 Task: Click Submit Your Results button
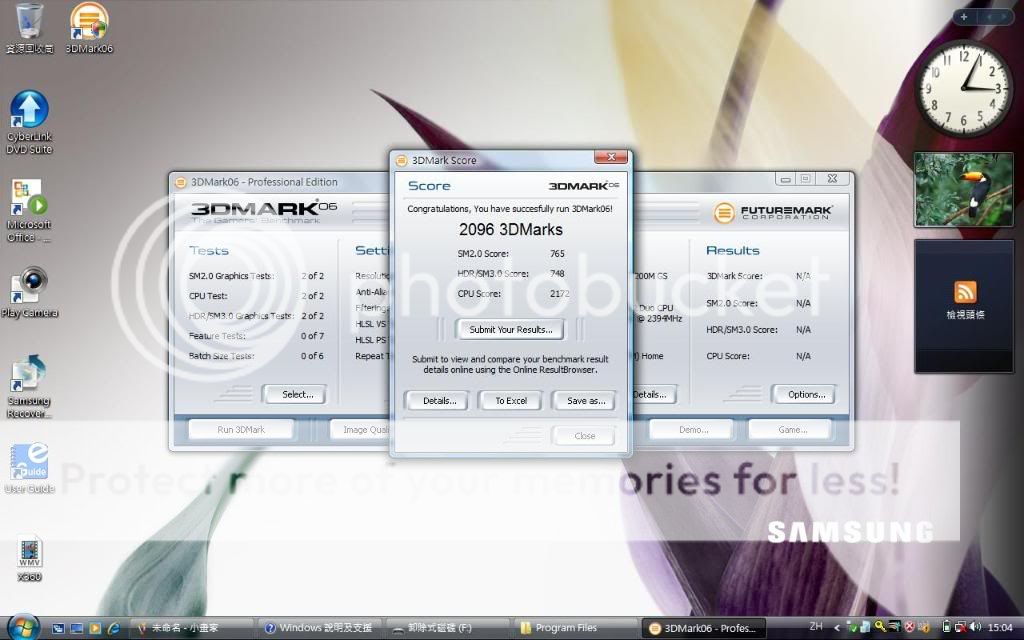(511, 330)
